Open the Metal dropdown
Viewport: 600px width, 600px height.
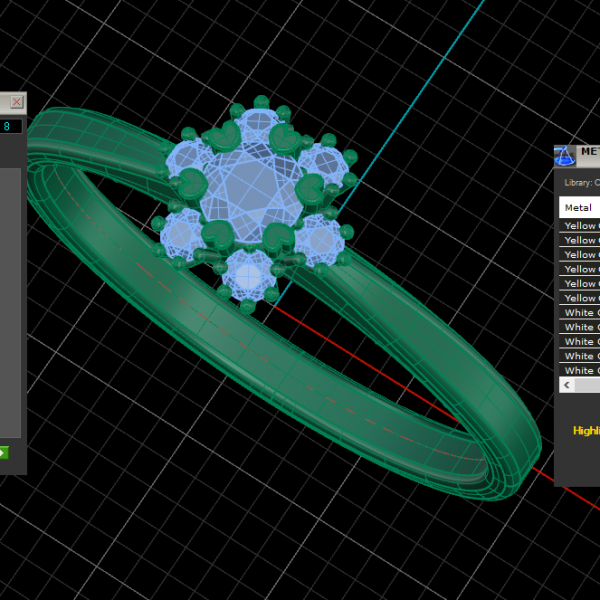[x=579, y=207]
